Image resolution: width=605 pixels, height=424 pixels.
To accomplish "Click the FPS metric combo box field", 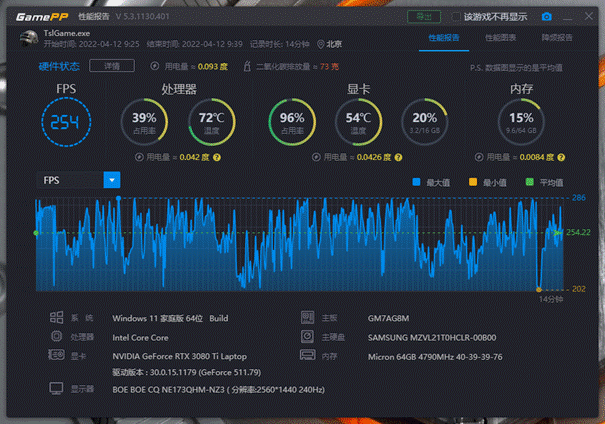I will tap(68, 180).
